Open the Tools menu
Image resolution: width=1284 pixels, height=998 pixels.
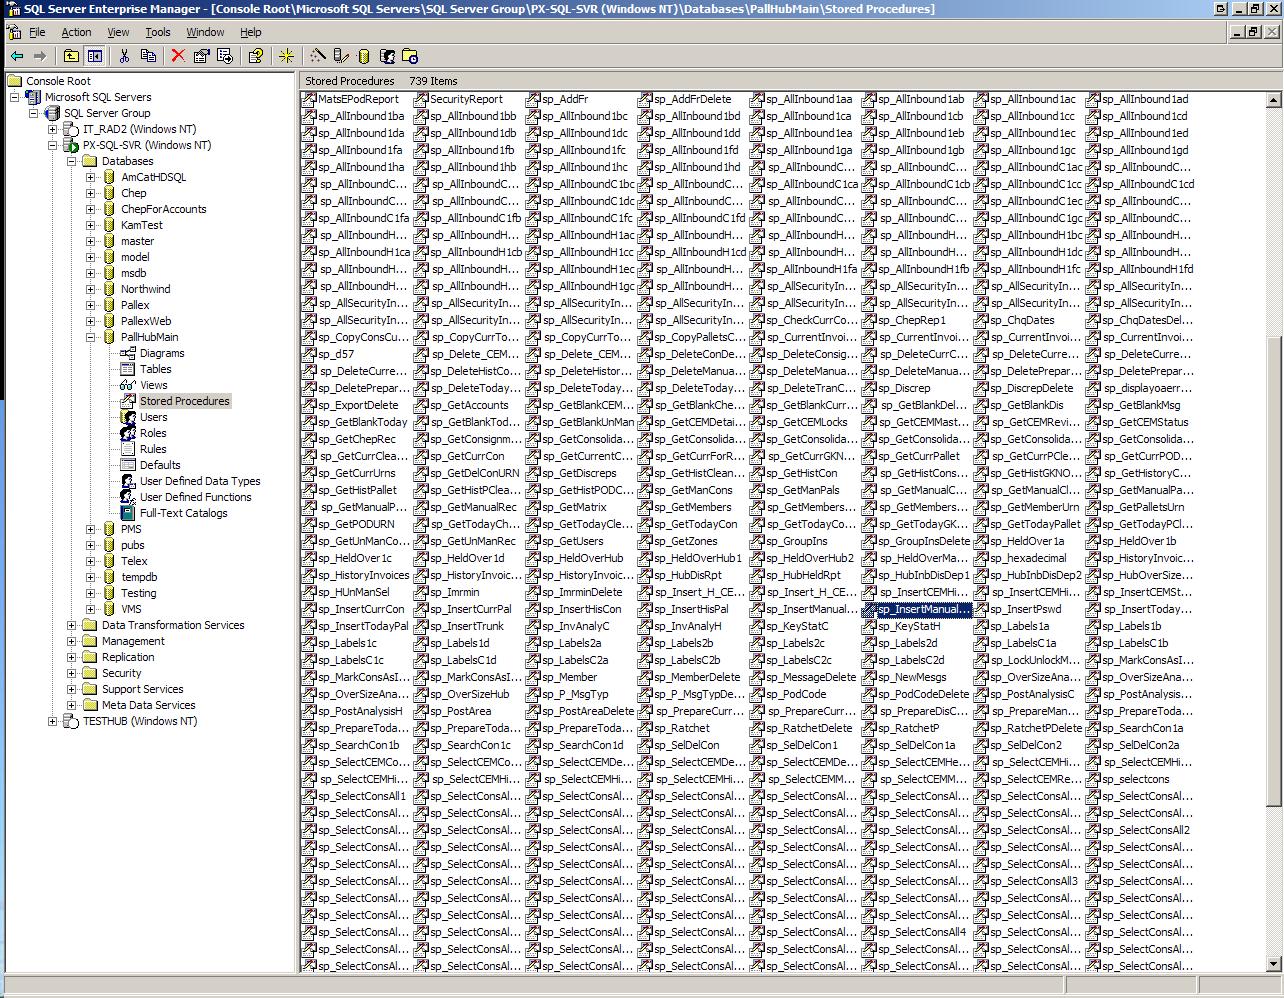click(x=158, y=32)
